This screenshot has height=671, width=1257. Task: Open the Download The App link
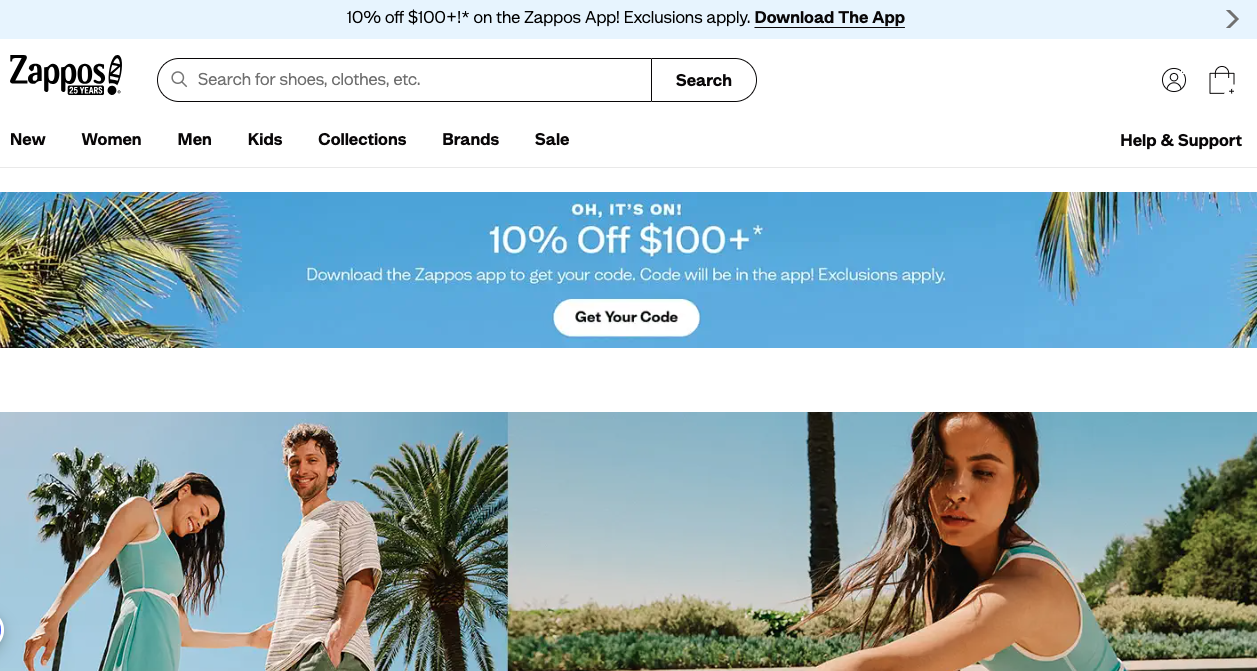[829, 17]
